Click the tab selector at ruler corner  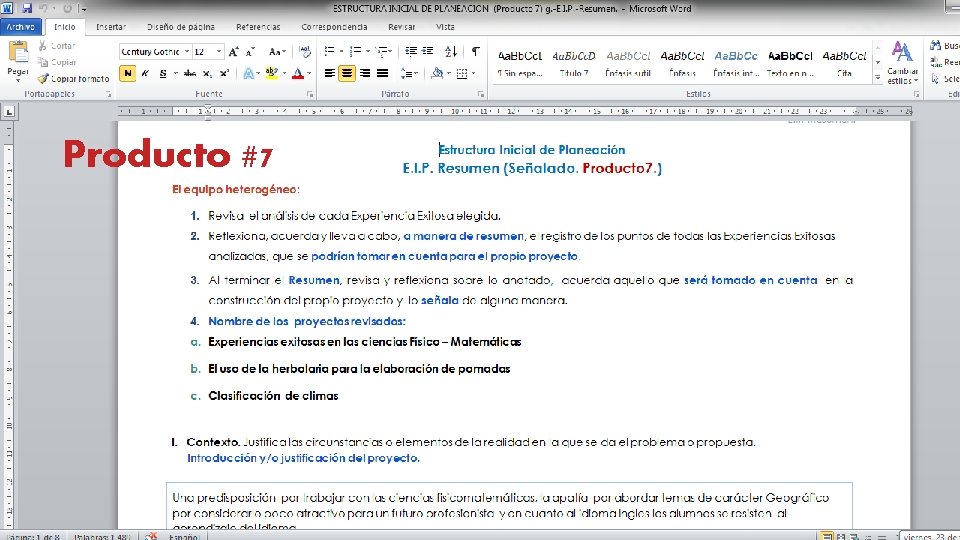pyautogui.click(x=9, y=112)
